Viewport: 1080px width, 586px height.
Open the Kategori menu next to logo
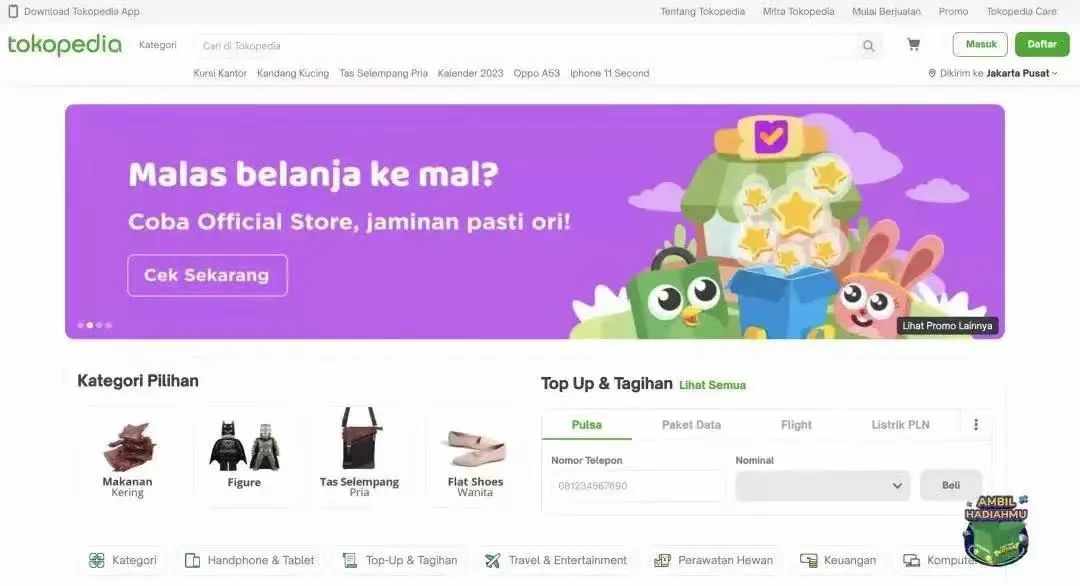coord(158,45)
